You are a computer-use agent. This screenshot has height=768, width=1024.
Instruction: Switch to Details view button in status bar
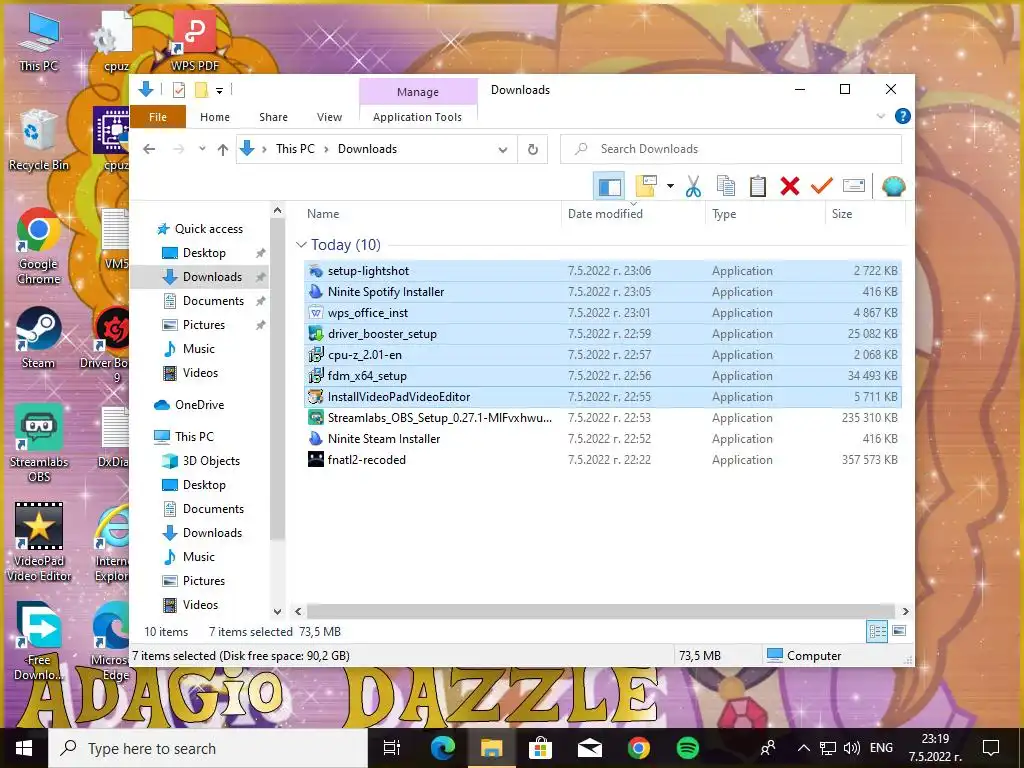(x=877, y=631)
